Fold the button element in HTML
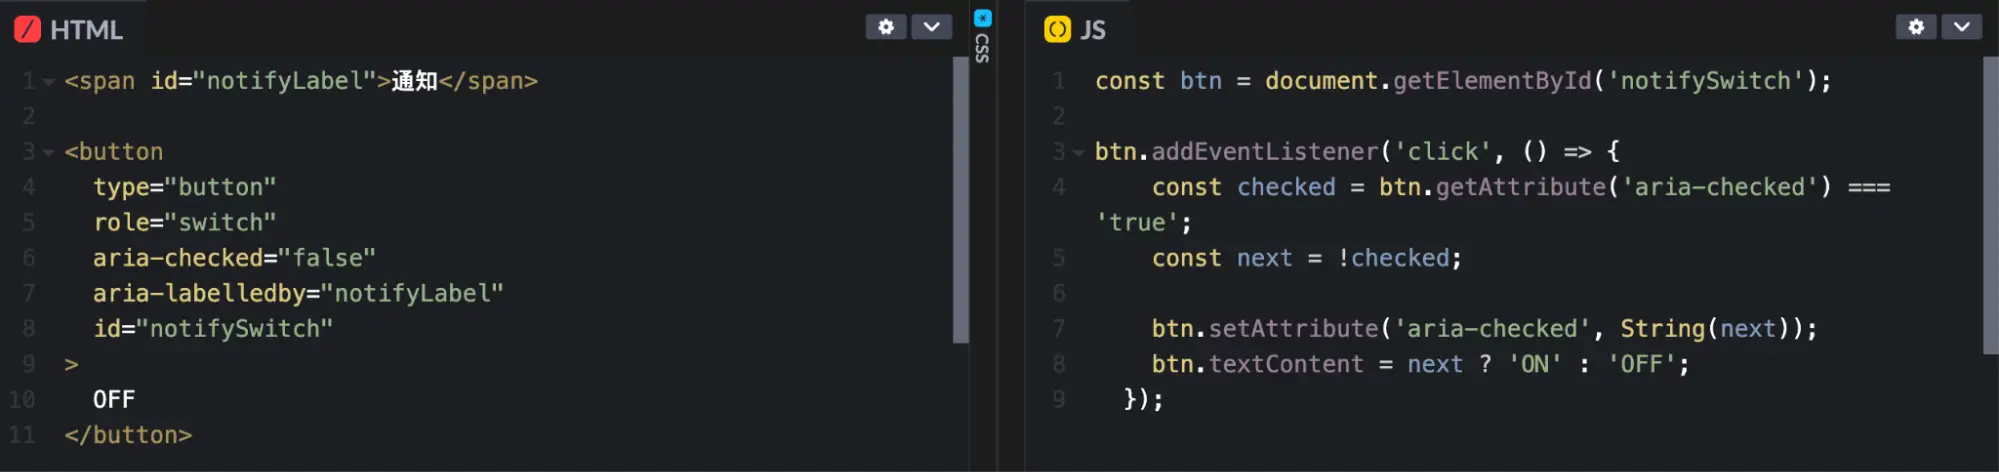Viewport: 1999px width, 473px height. [x=48, y=153]
